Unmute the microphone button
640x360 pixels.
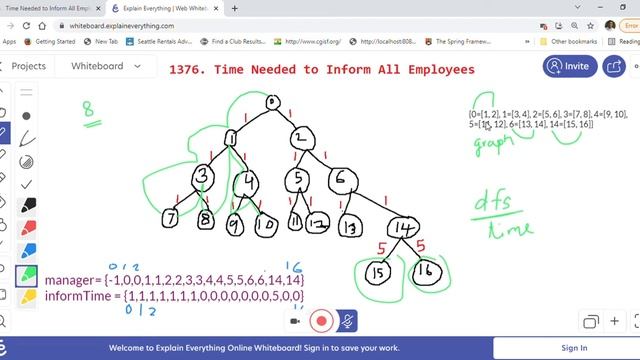pyautogui.click(x=347, y=321)
